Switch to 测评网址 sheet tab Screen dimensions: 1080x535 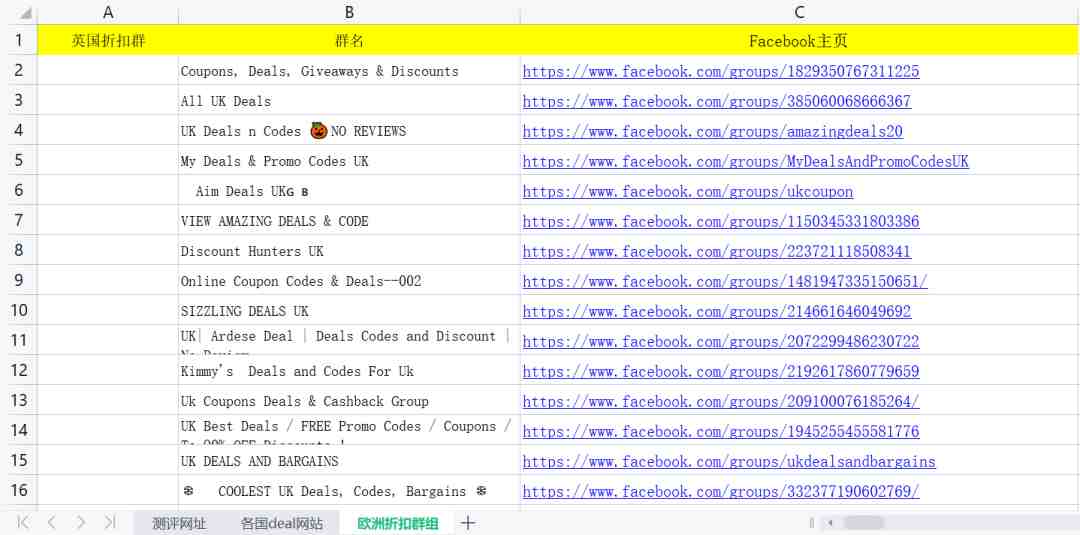[x=179, y=523]
